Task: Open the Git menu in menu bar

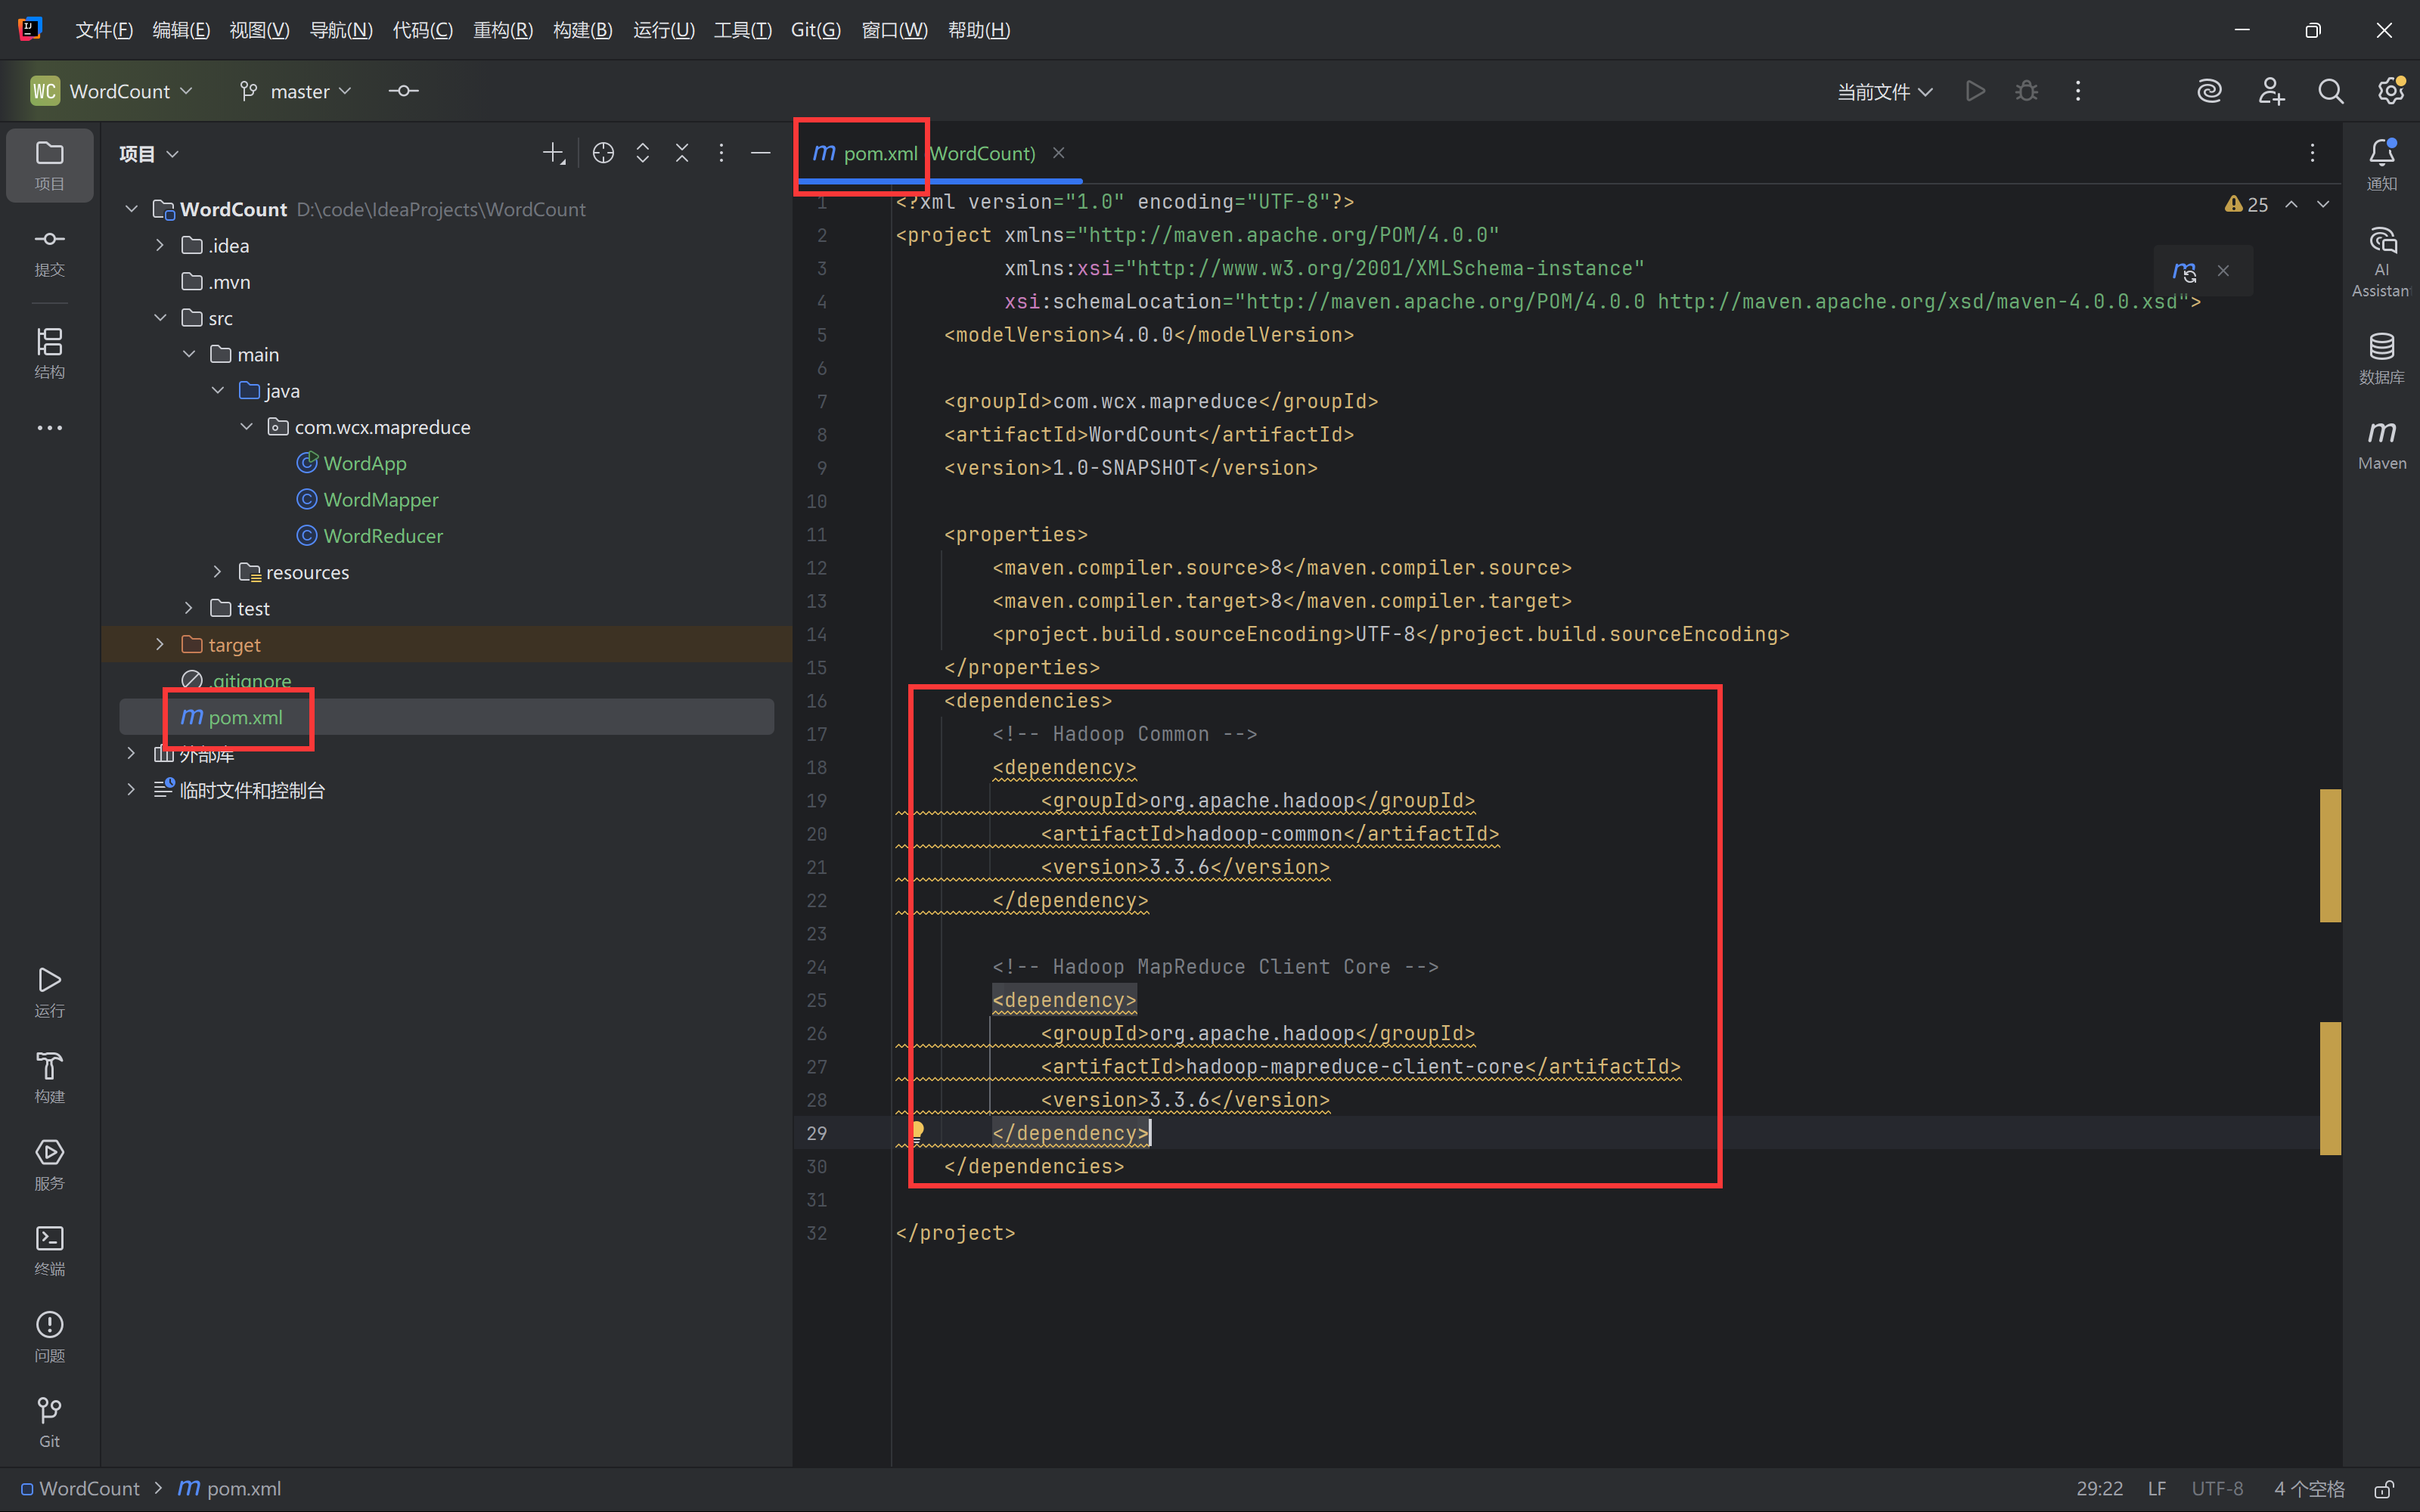Action: 815,29
